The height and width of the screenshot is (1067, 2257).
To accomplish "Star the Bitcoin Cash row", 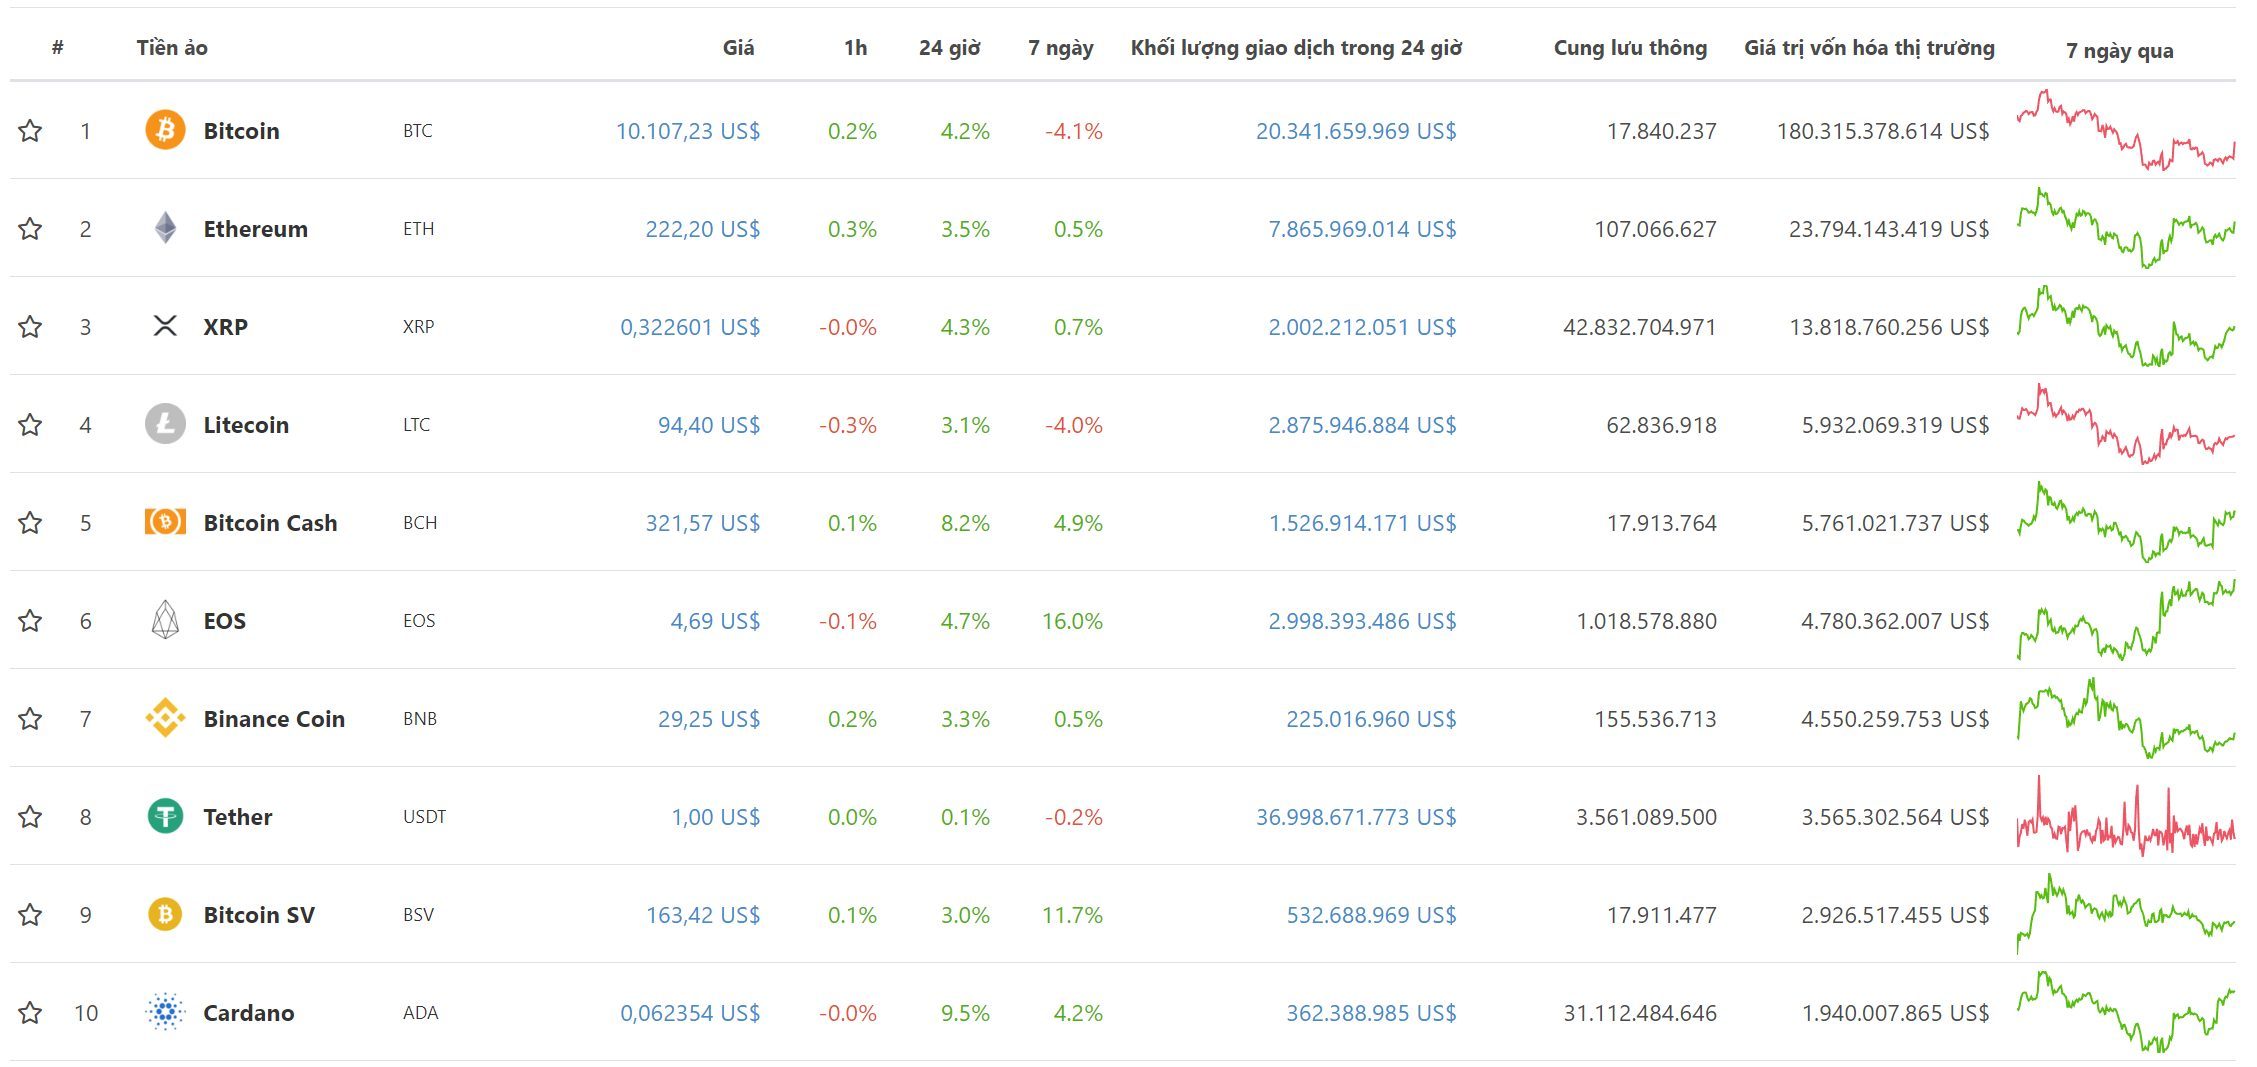I will coord(30,522).
